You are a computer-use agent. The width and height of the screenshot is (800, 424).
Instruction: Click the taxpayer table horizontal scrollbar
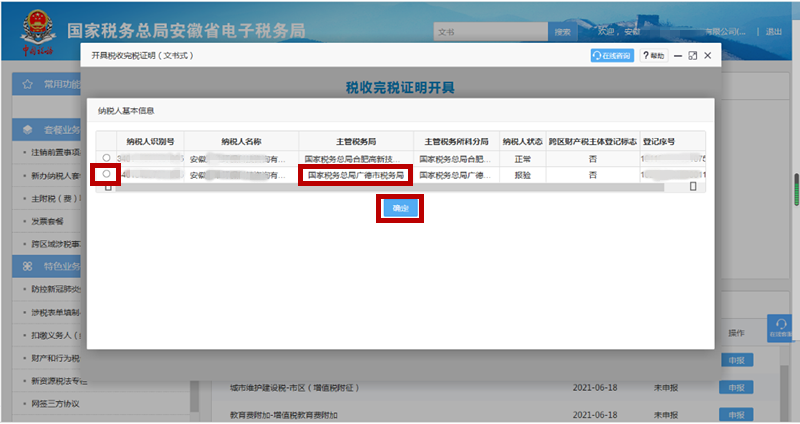click(x=388, y=187)
